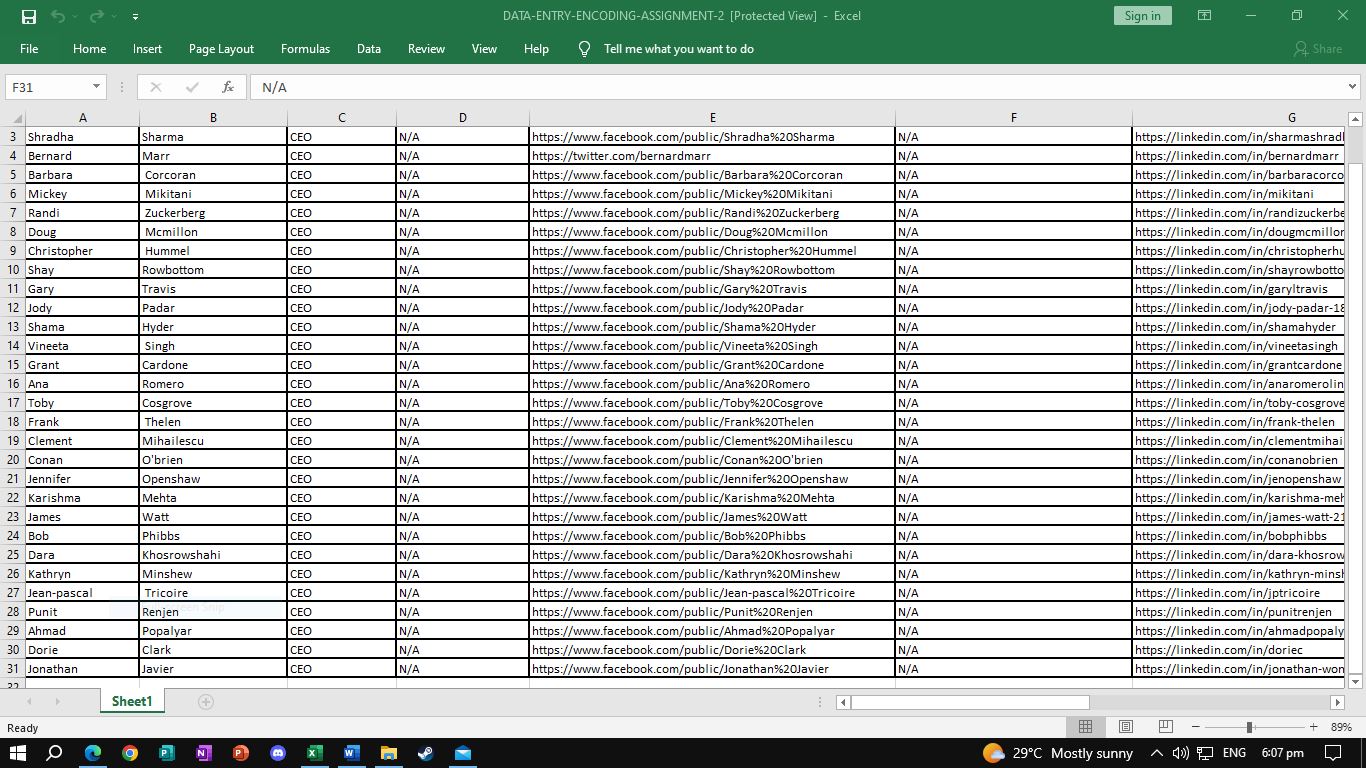
Task: Open the Data tab
Action: click(x=369, y=49)
